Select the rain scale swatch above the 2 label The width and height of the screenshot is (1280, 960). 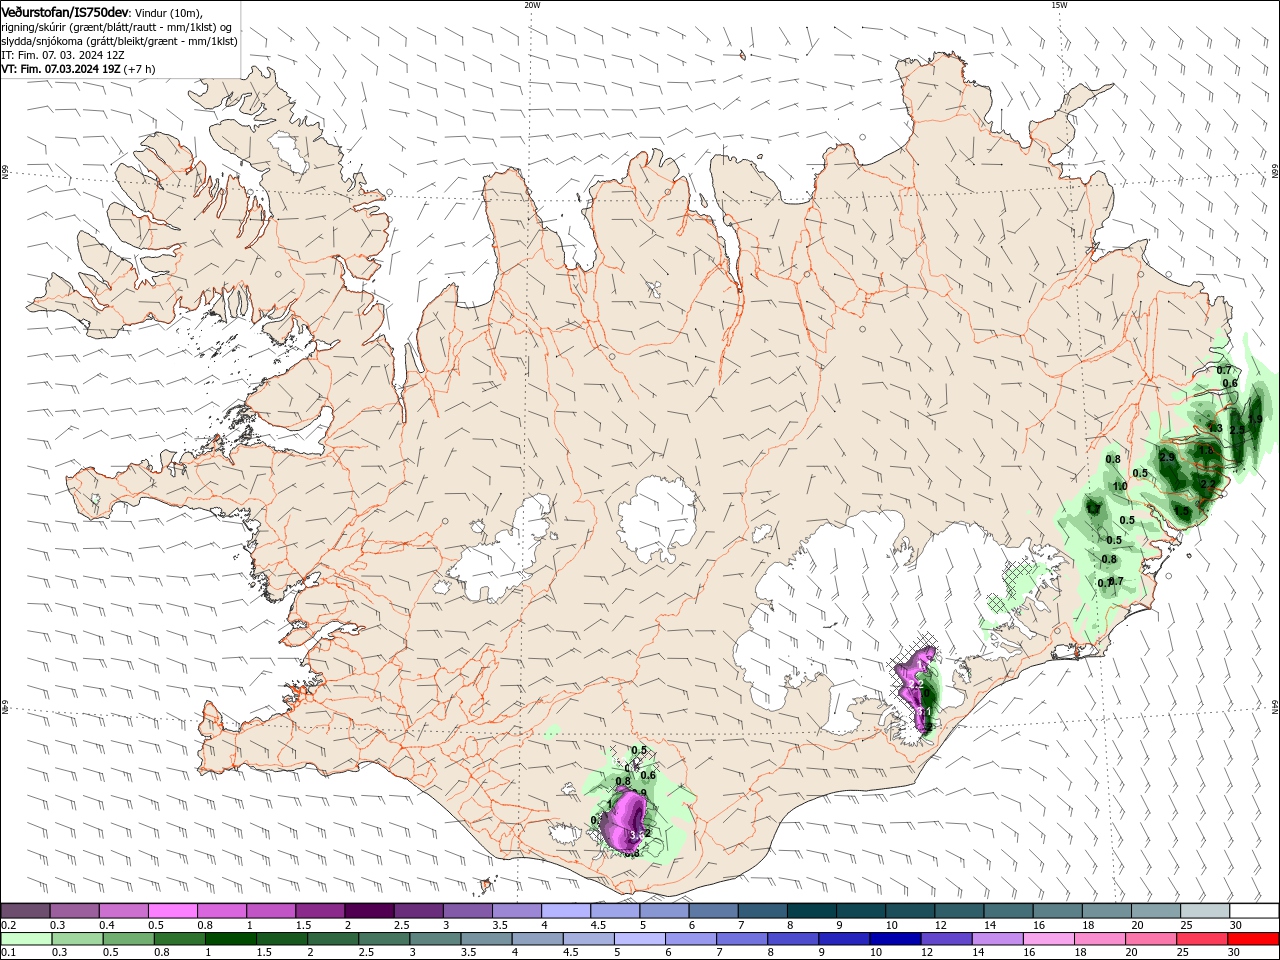(x=333, y=939)
